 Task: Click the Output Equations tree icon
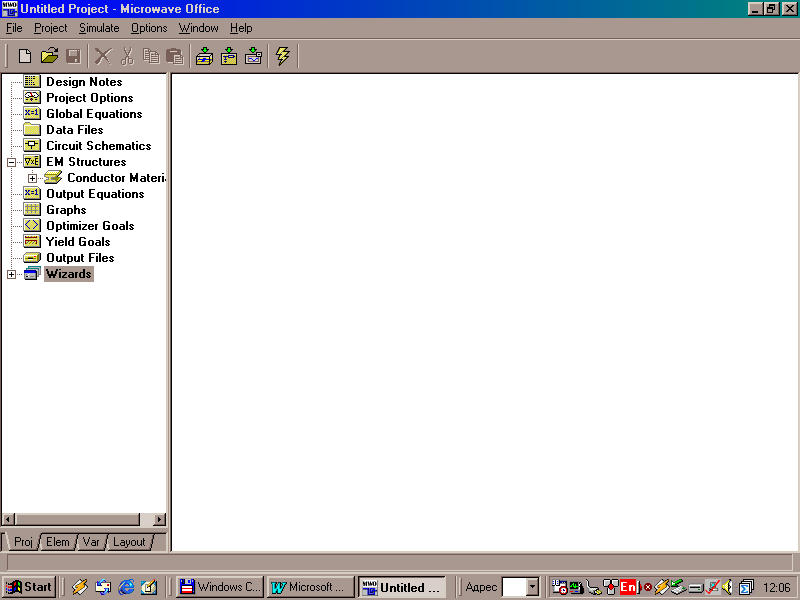[32, 193]
